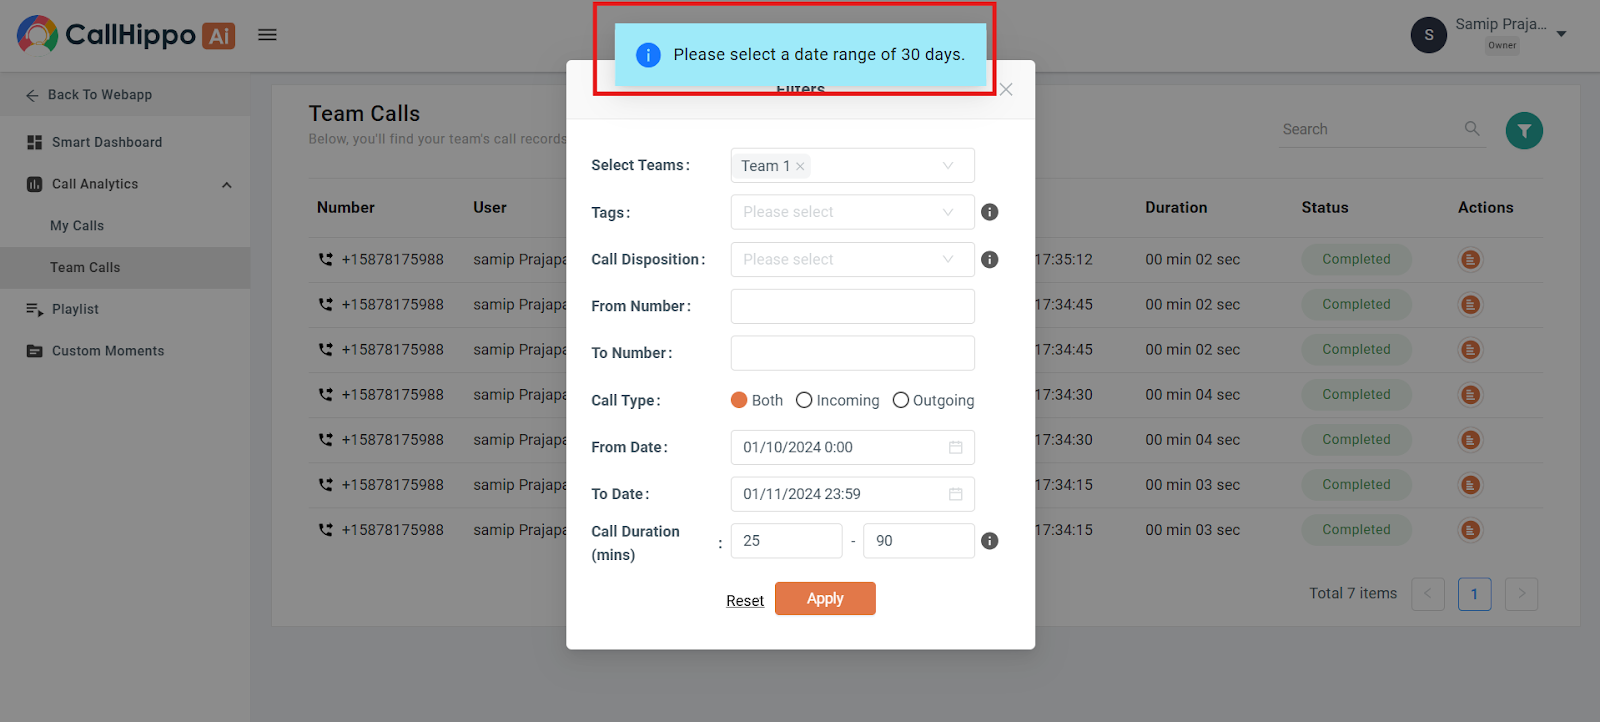Click Completed status in first row

(1356, 259)
